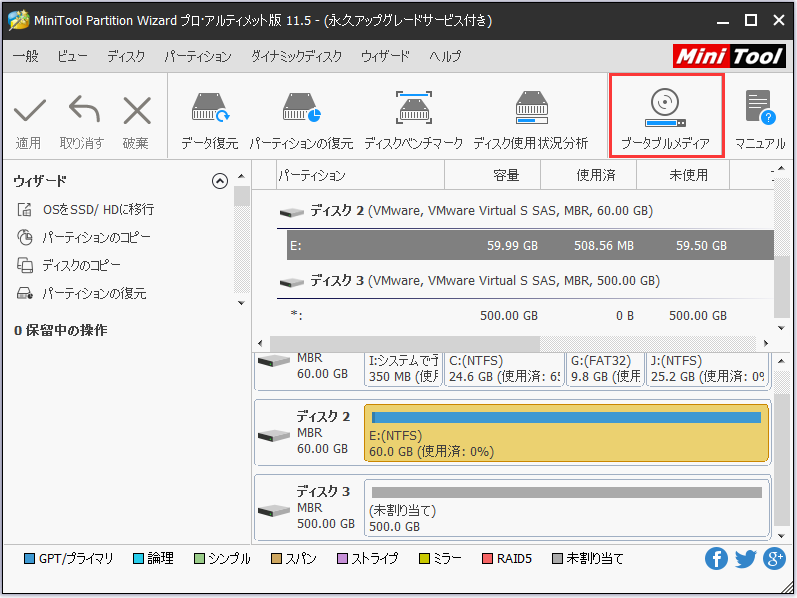
Task: Collapse the ウィザード panel chevron
Action: tap(220, 181)
